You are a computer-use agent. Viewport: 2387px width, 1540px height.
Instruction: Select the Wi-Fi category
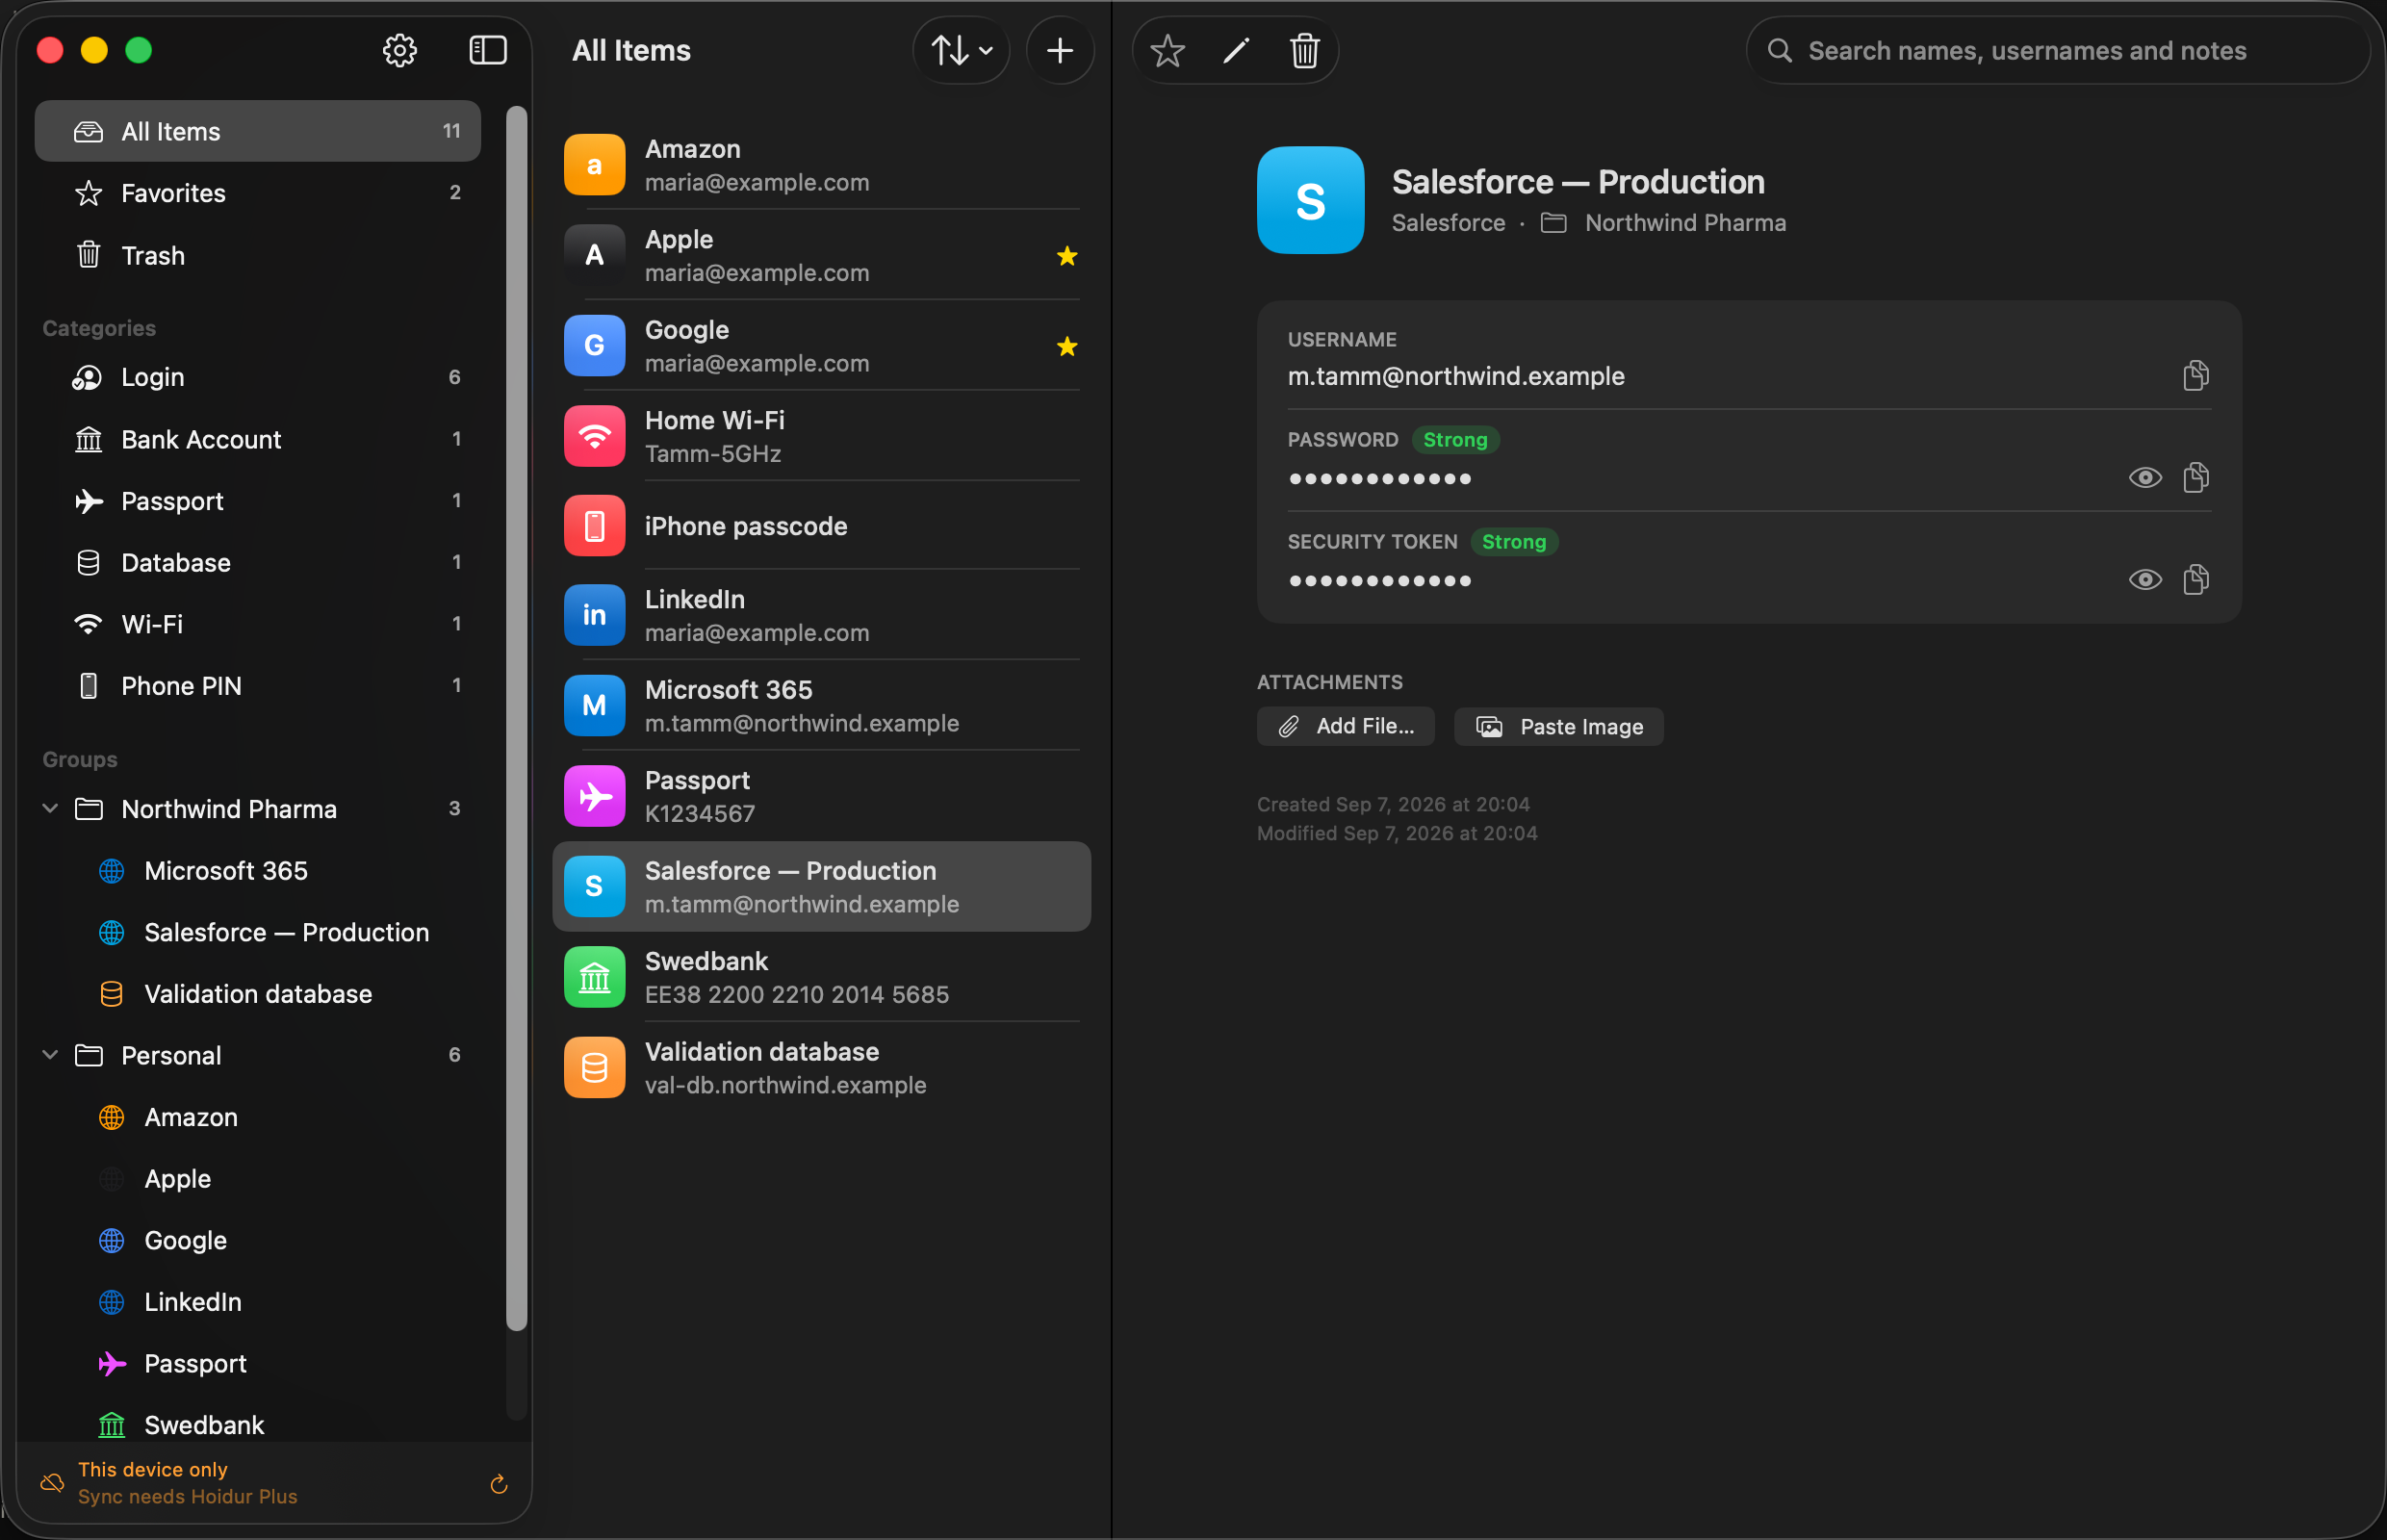pos(257,624)
